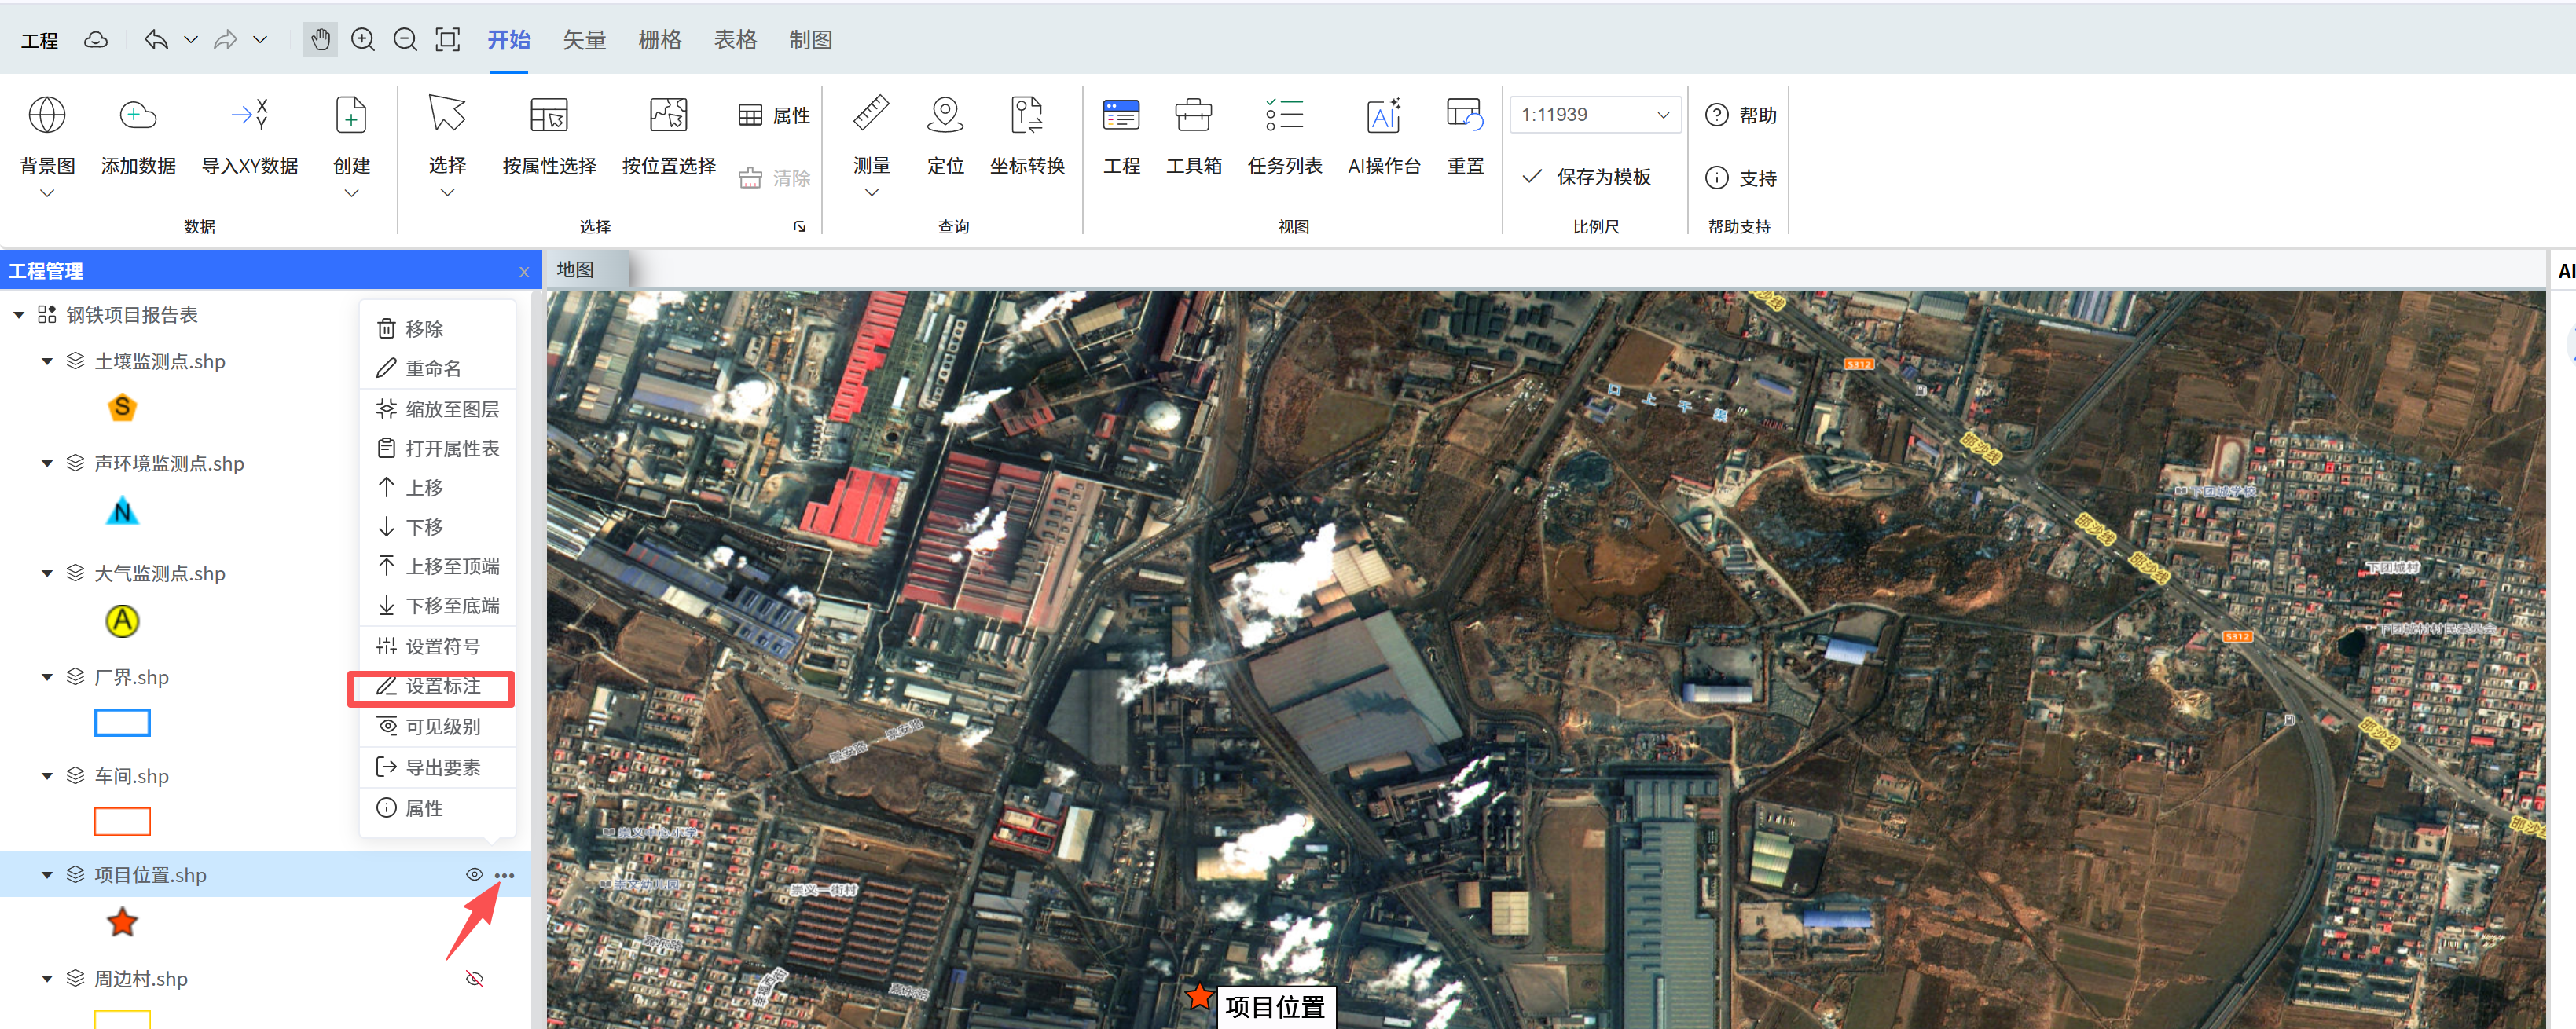Expand the background map dropdown arrow
The width and height of the screenshot is (2576, 1029).
click(x=47, y=194)
